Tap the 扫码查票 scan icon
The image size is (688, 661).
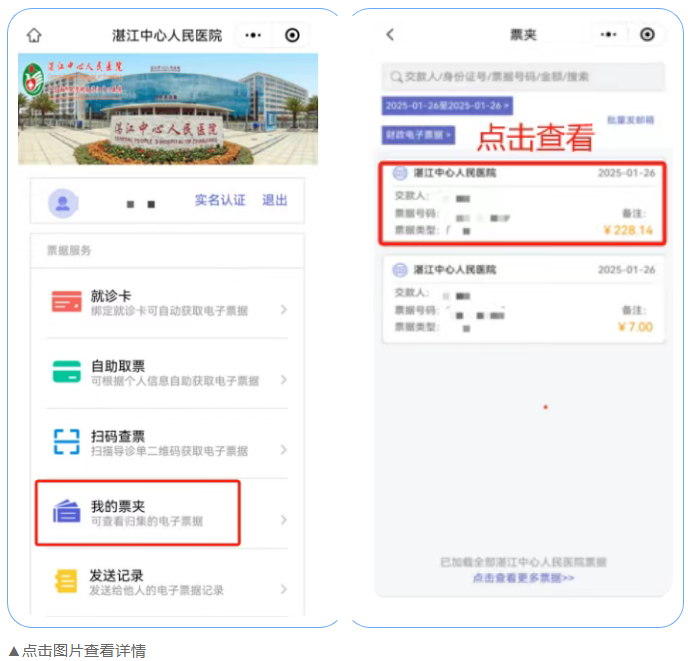point(67,442)
